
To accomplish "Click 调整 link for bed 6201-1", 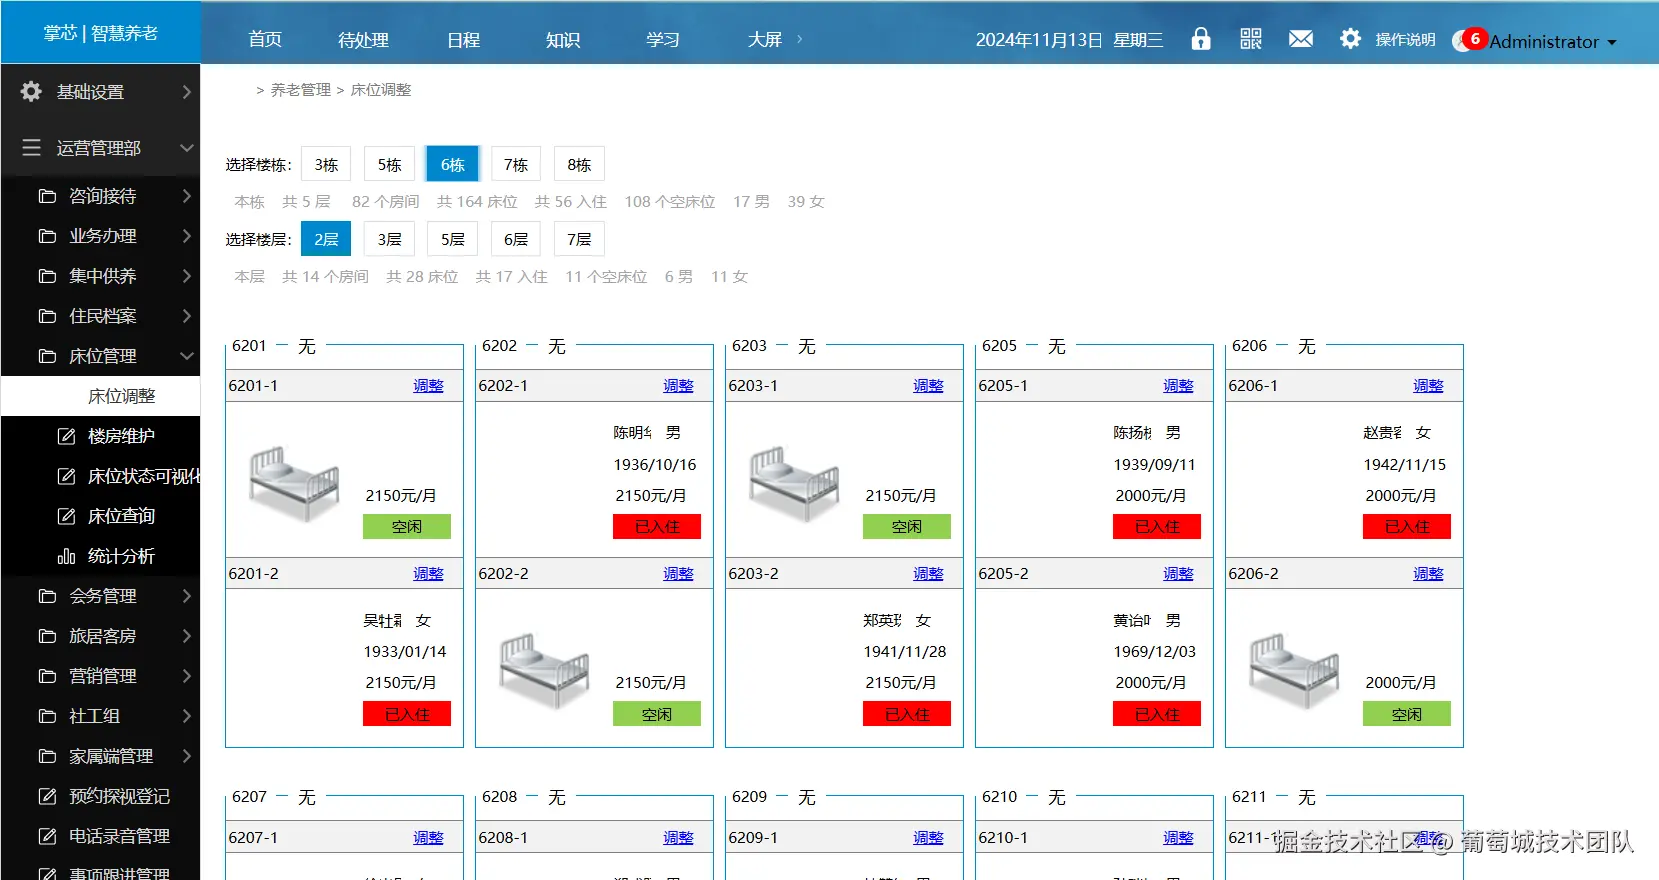I will (x=428, y=386).
